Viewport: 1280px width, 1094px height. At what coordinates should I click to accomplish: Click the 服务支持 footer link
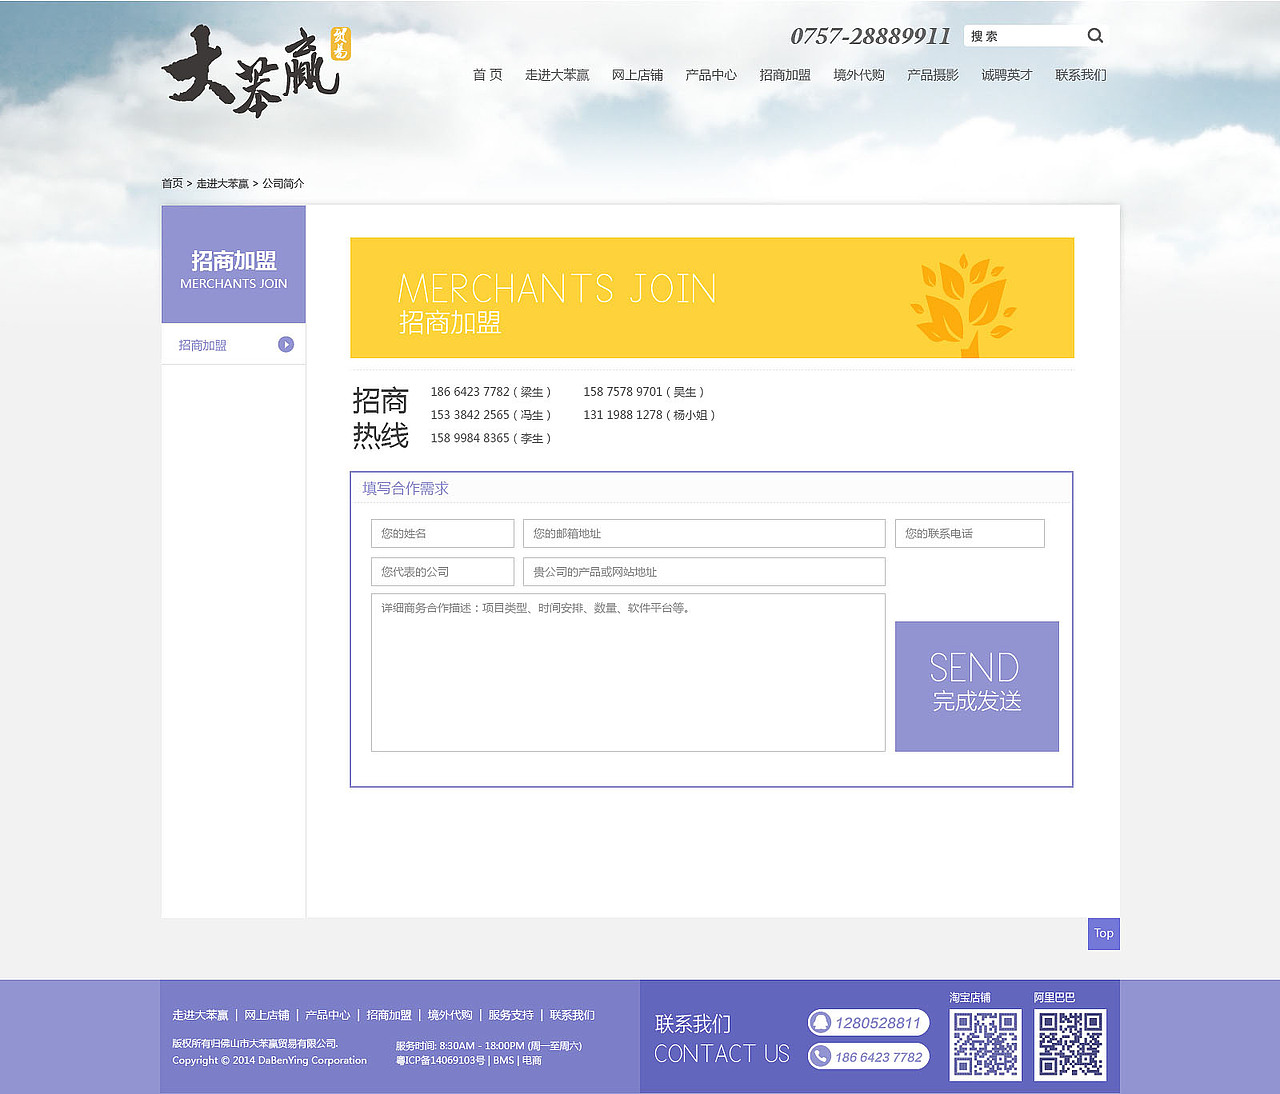(x=511, y=1014)
